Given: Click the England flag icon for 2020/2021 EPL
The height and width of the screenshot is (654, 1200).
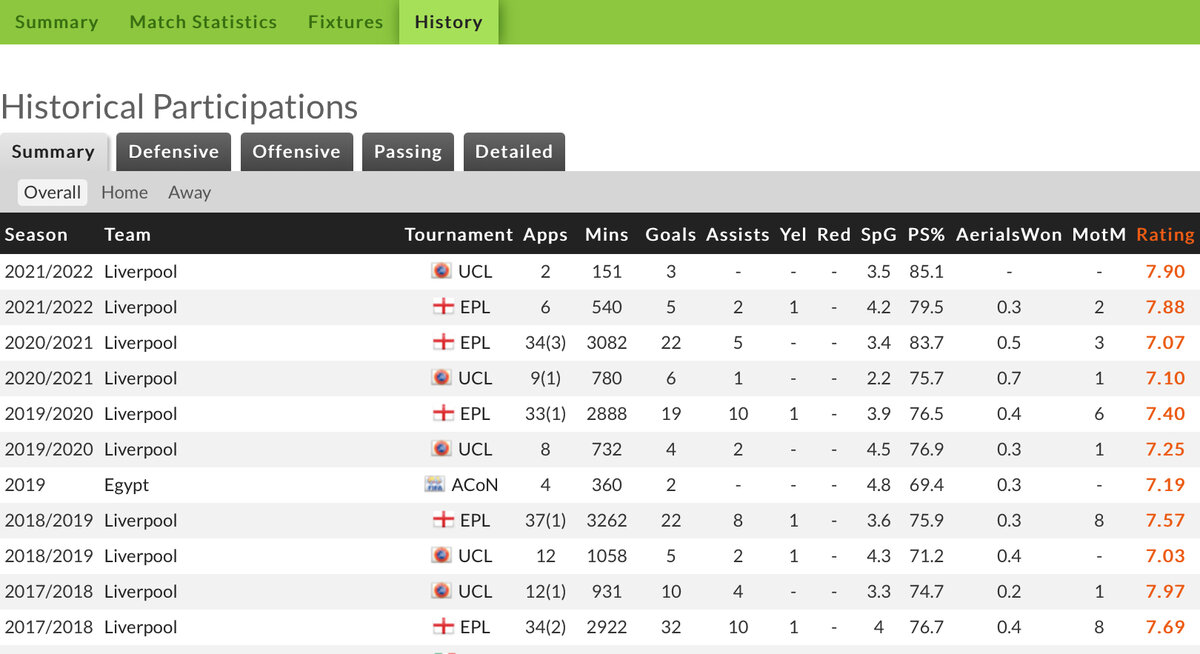Looking at the screenshot, I should click(x=441, y=342).
